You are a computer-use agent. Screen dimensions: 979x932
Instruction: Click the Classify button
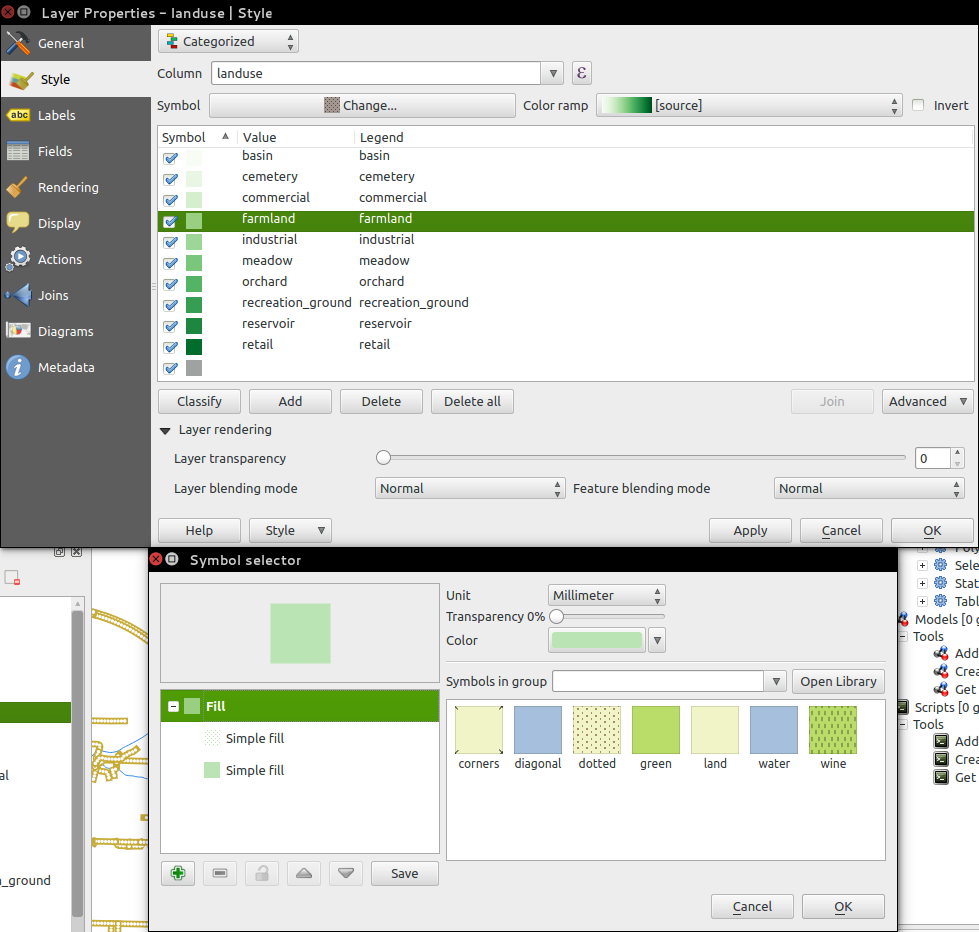199,401
